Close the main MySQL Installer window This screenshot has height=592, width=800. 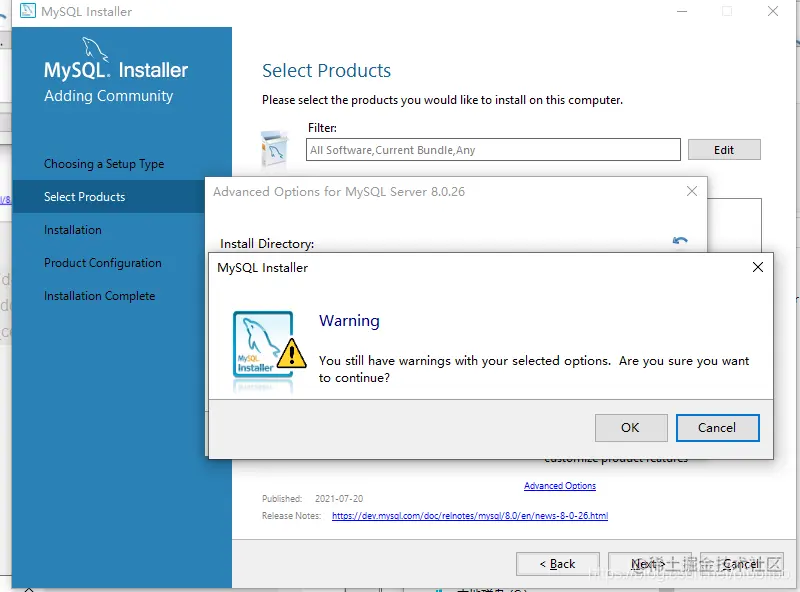pyautogui.click(x=772, y=11)
